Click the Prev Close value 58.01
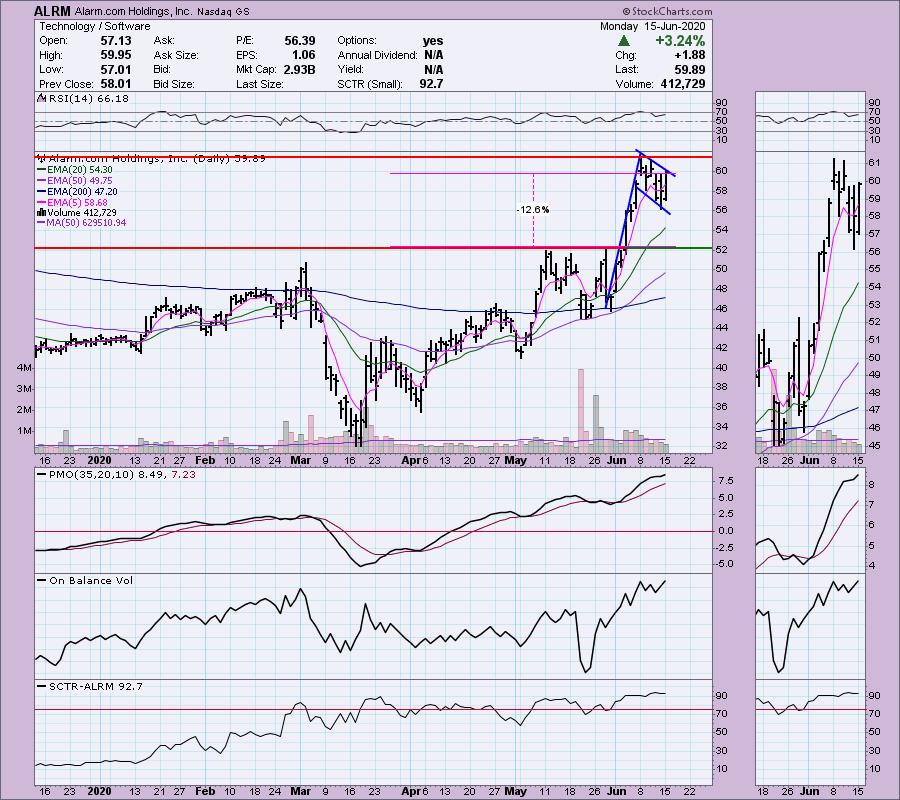The image size is (900, 800). coord(116,84)
